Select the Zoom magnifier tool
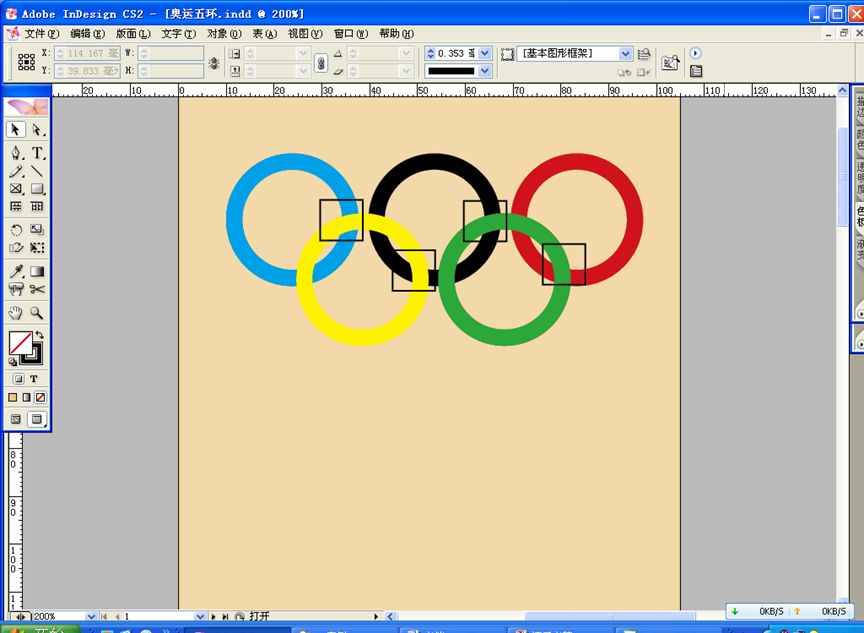 (x=37, y=313)
